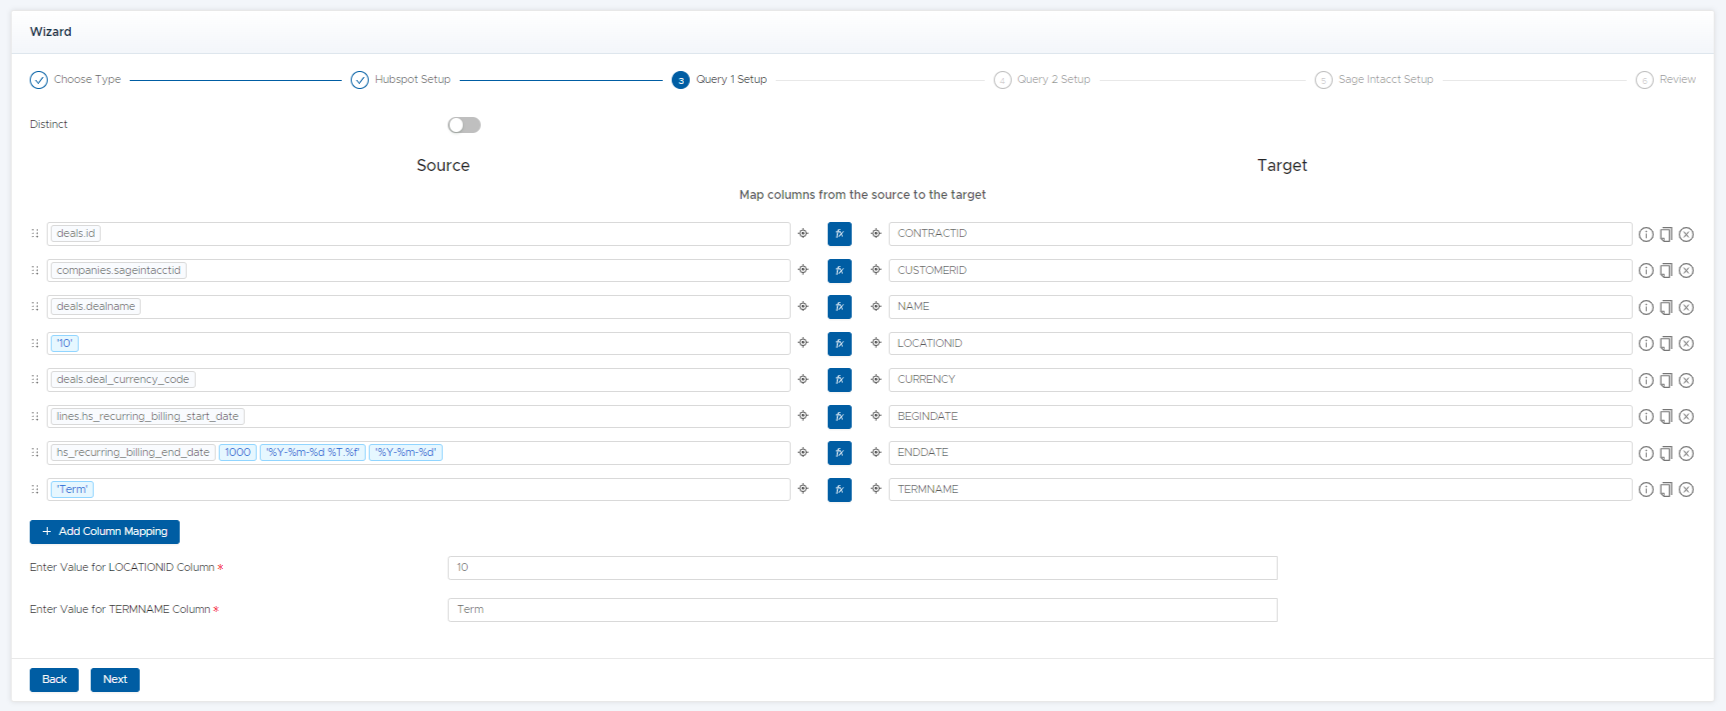
Task: Duplicate the LOCATIONID mapping row
Action: [x=1666, y=343]
